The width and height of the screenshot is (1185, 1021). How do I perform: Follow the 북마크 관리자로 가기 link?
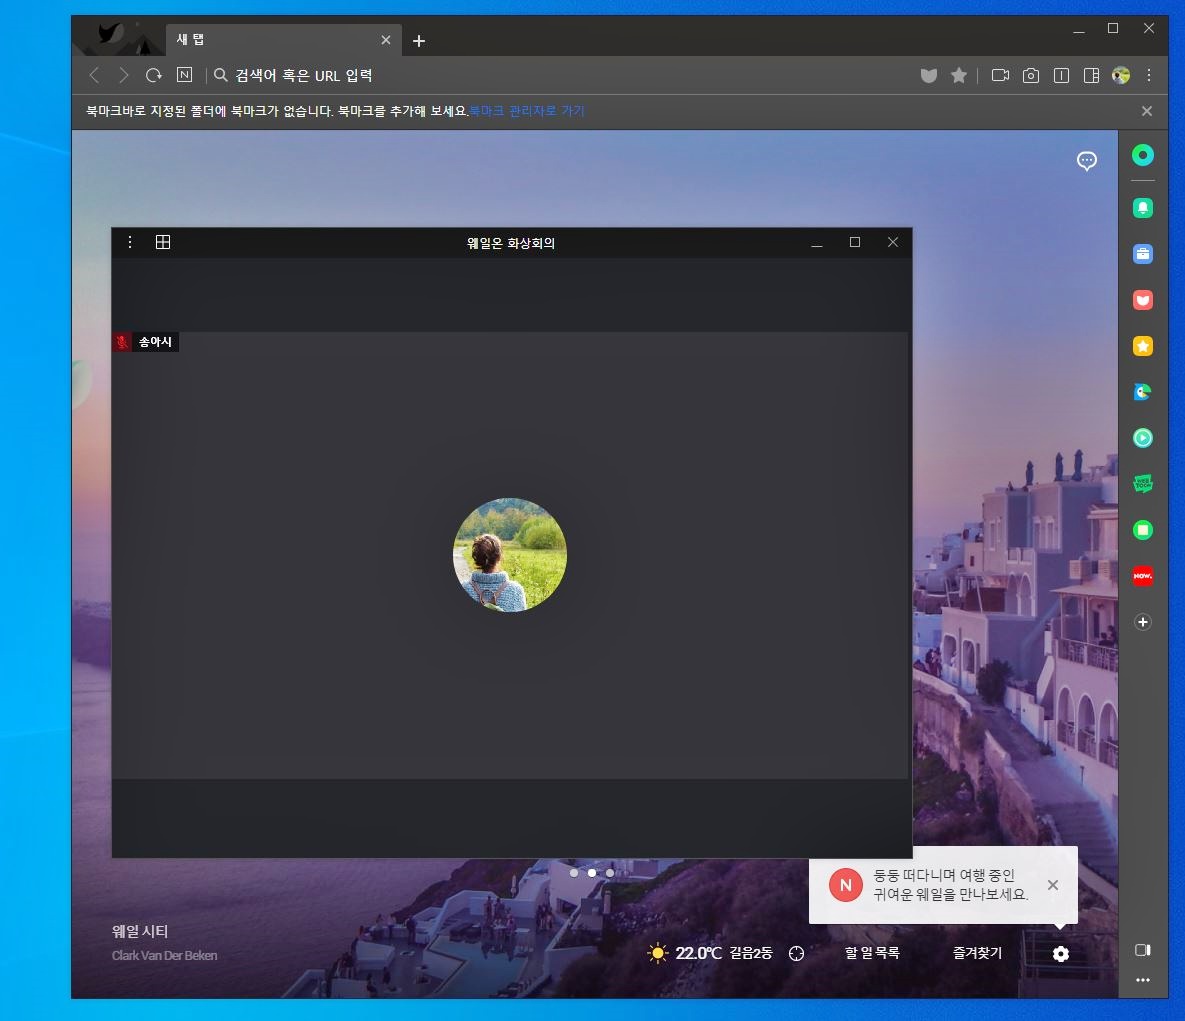(x=527, y=111)
